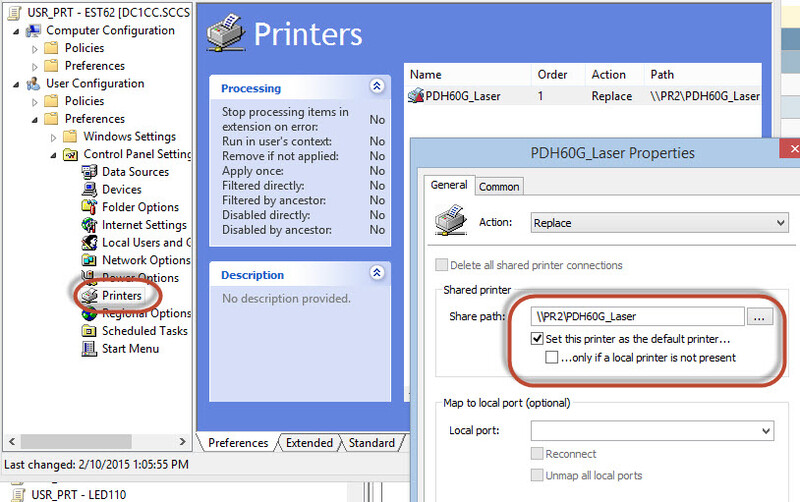The image size is (800, 502).
Task: Click the Windows Settings folder icon
Action: [x=70, y=136]
